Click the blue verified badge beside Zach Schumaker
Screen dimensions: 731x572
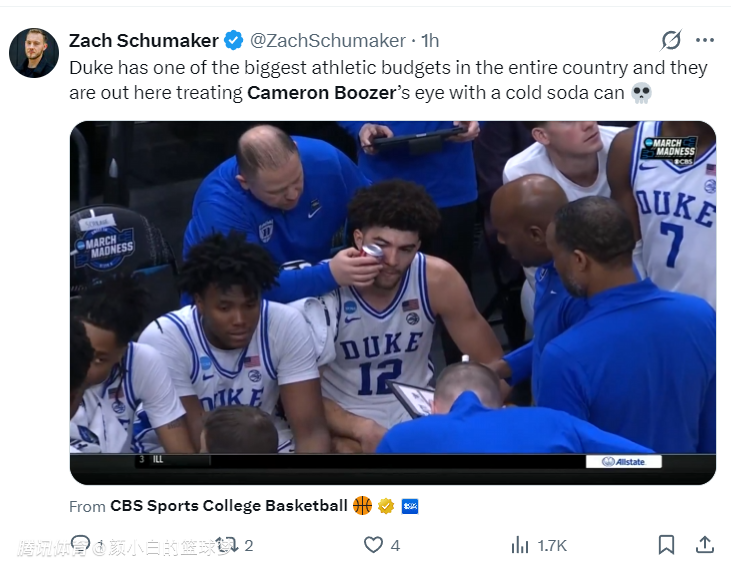pos(233,41)
